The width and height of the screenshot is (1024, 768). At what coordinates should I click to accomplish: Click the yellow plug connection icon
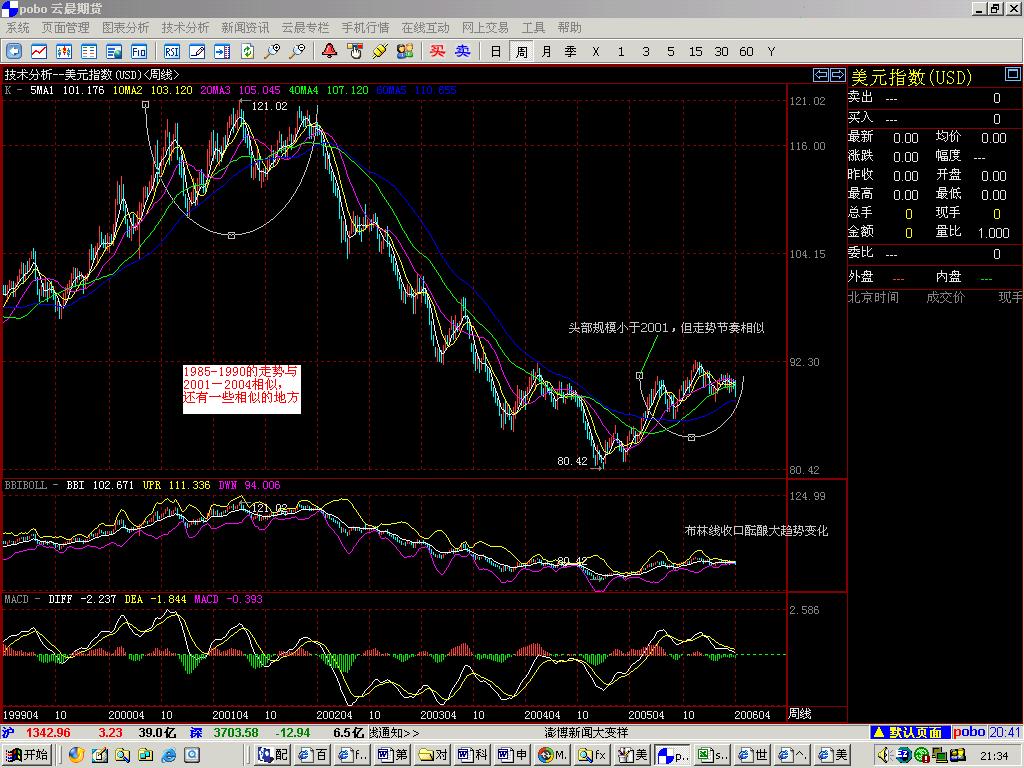tap(380, 51)
